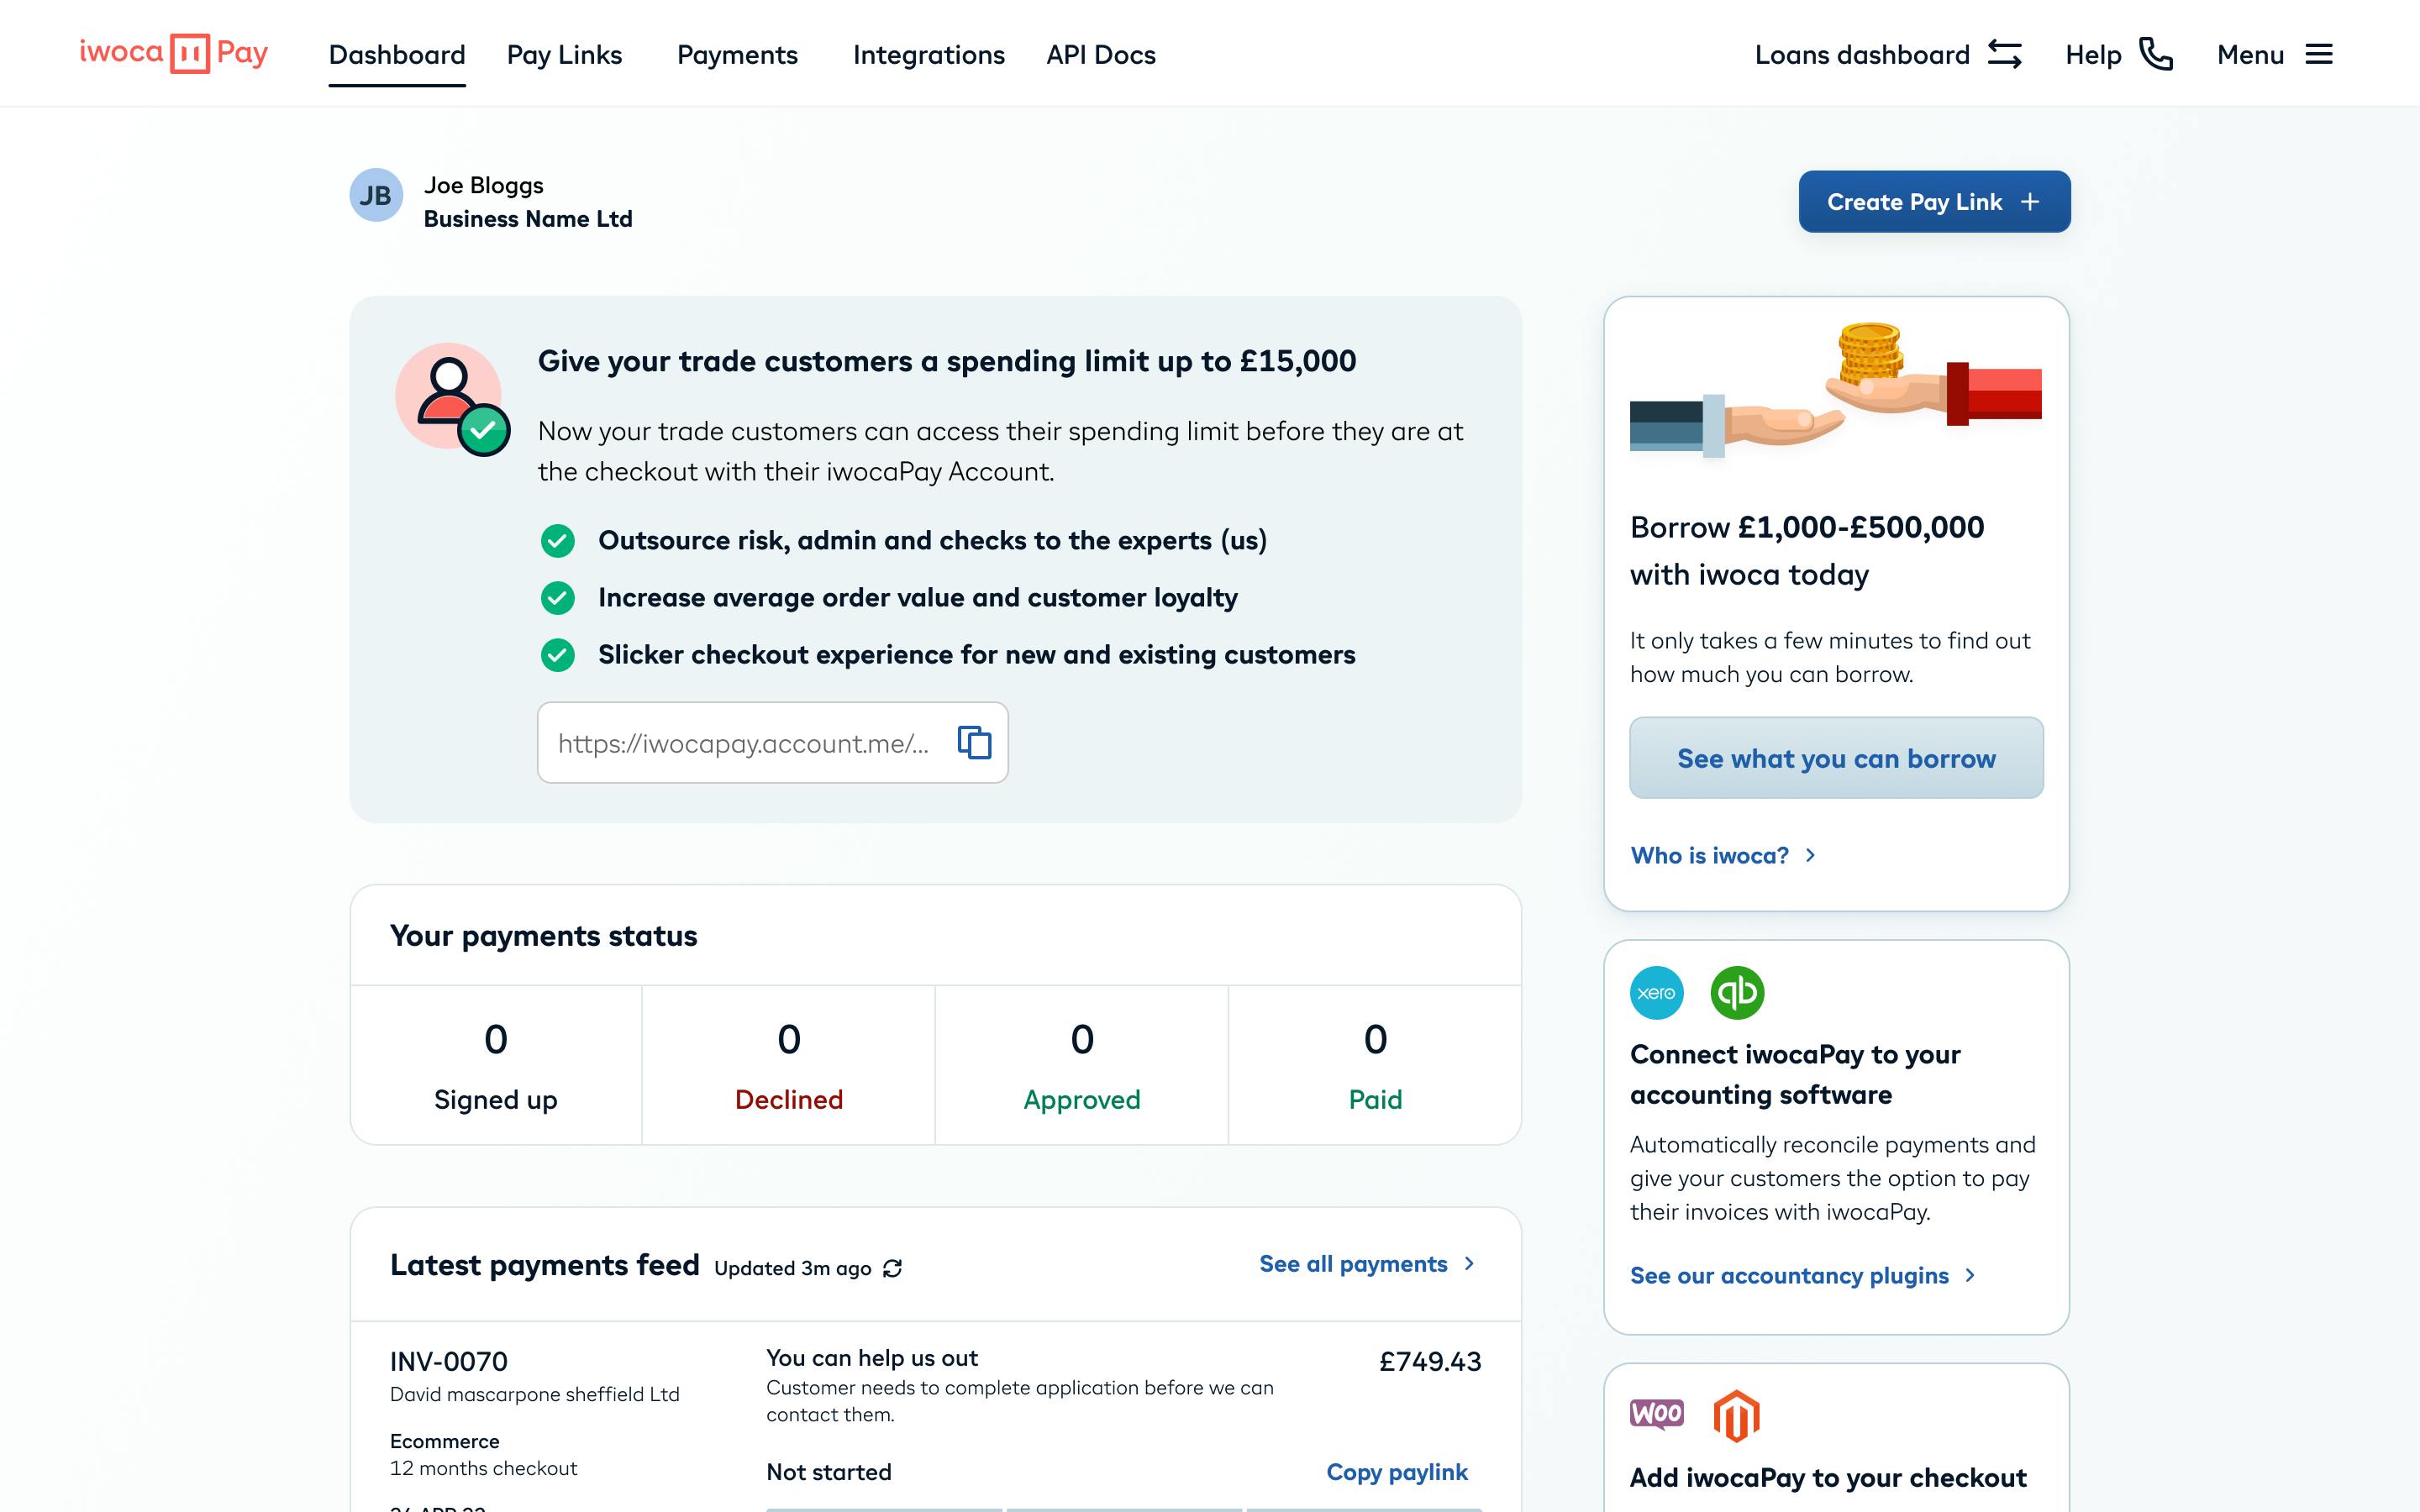Open the hamburger Menu icon
2420x1512 pixels.
2318,54
